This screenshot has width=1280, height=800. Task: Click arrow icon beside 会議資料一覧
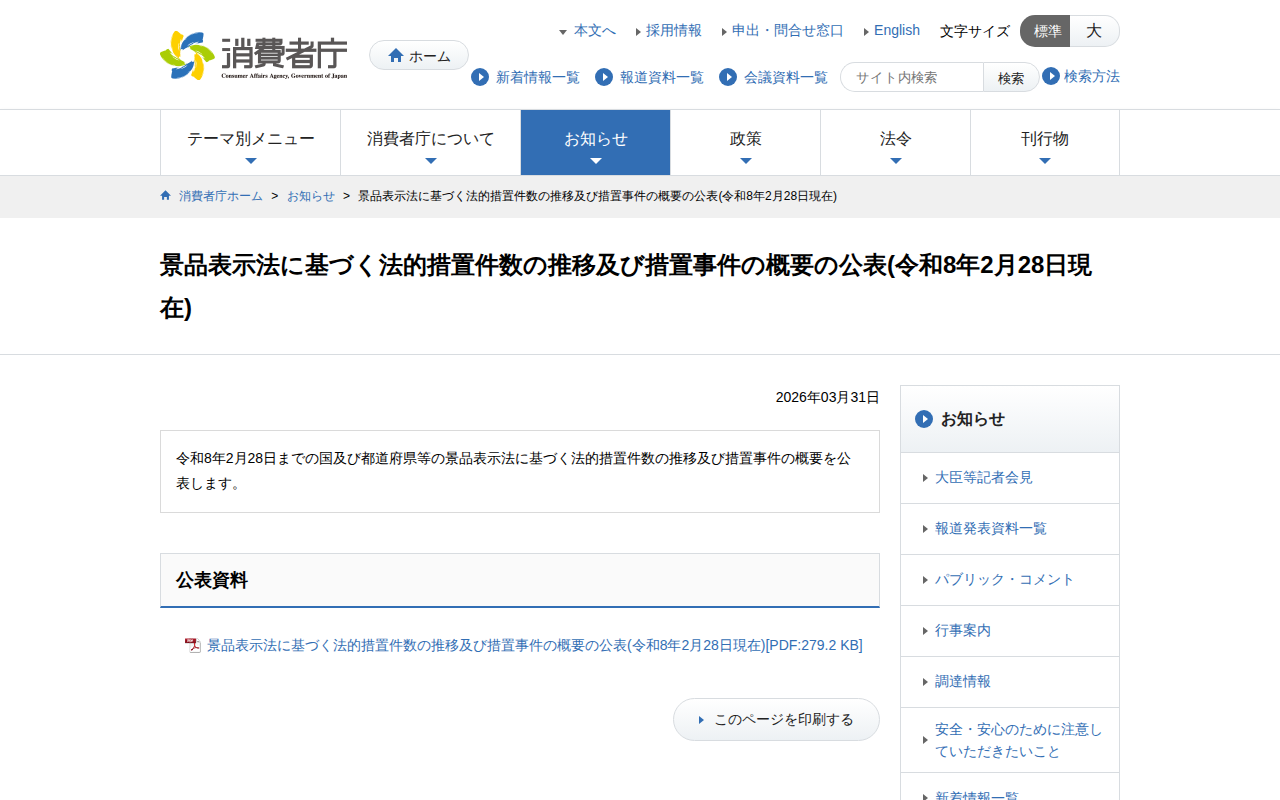[728, 77]
